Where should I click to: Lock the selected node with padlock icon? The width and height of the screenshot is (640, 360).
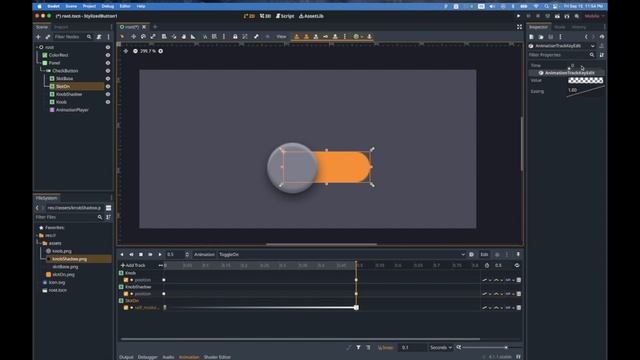(x=235, y=37)
